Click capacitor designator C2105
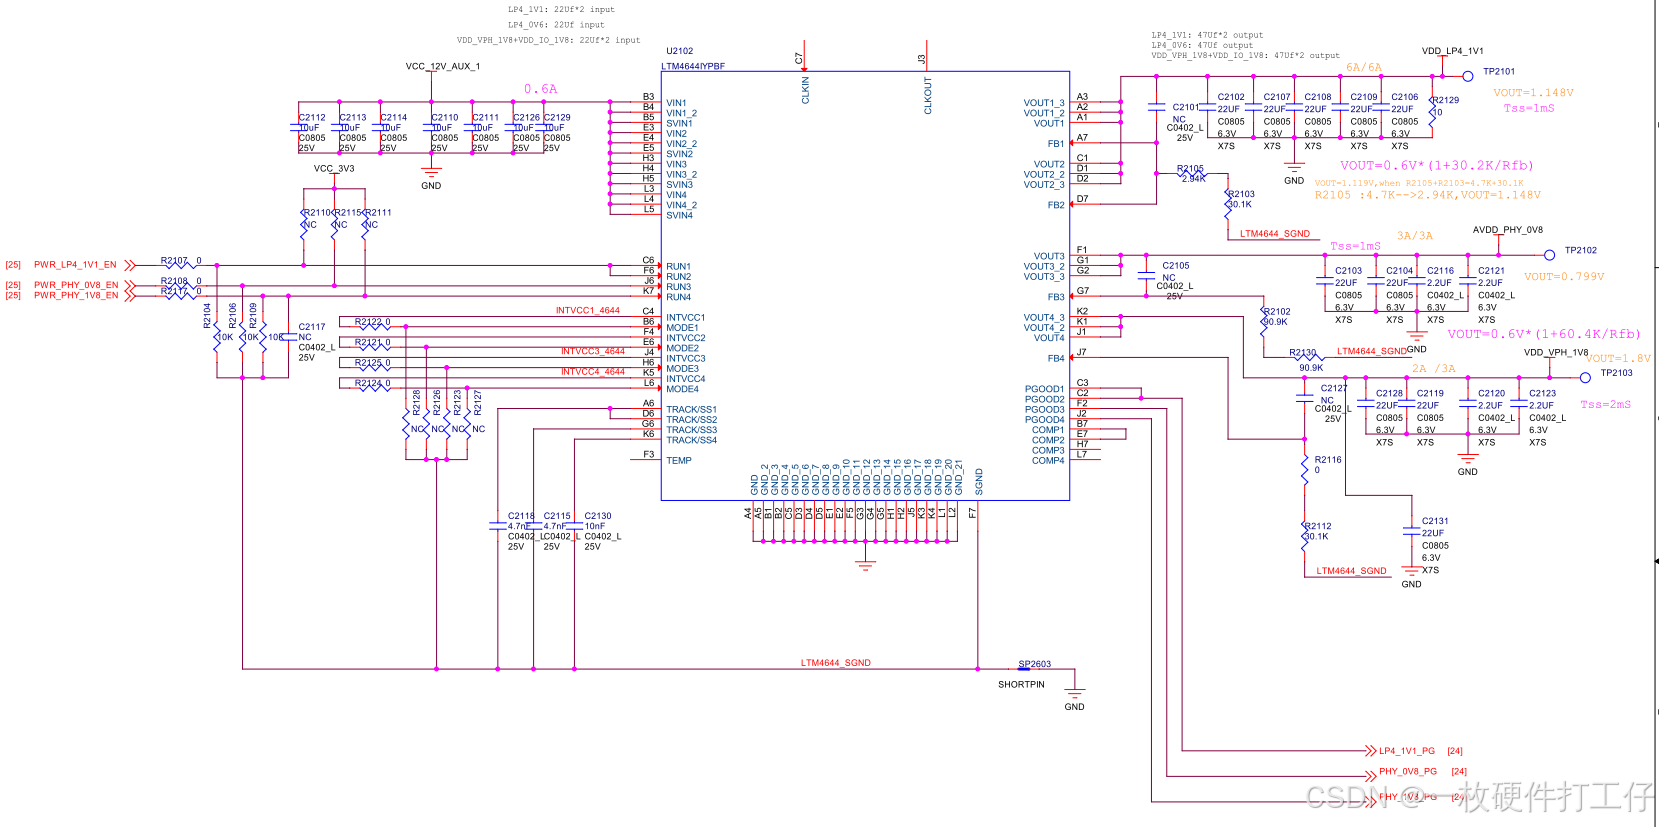The height and width of the screenshot is (827, 1659). (1176, 266)
